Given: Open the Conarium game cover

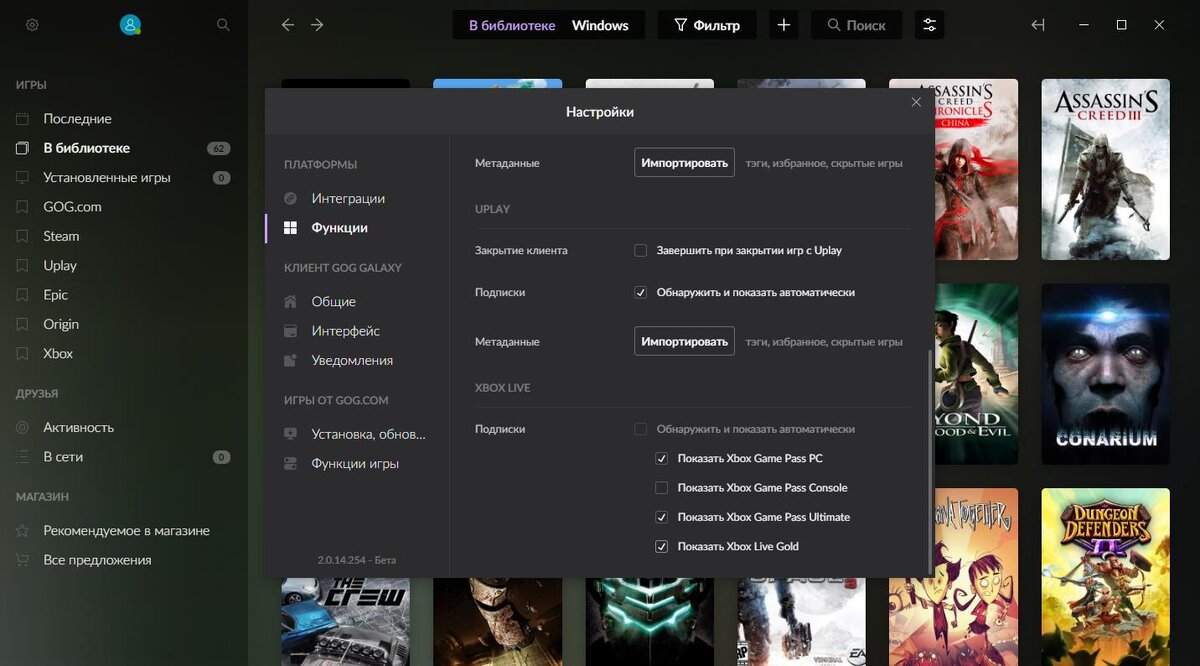Looking at the screenshot, I should (1105, 374).
